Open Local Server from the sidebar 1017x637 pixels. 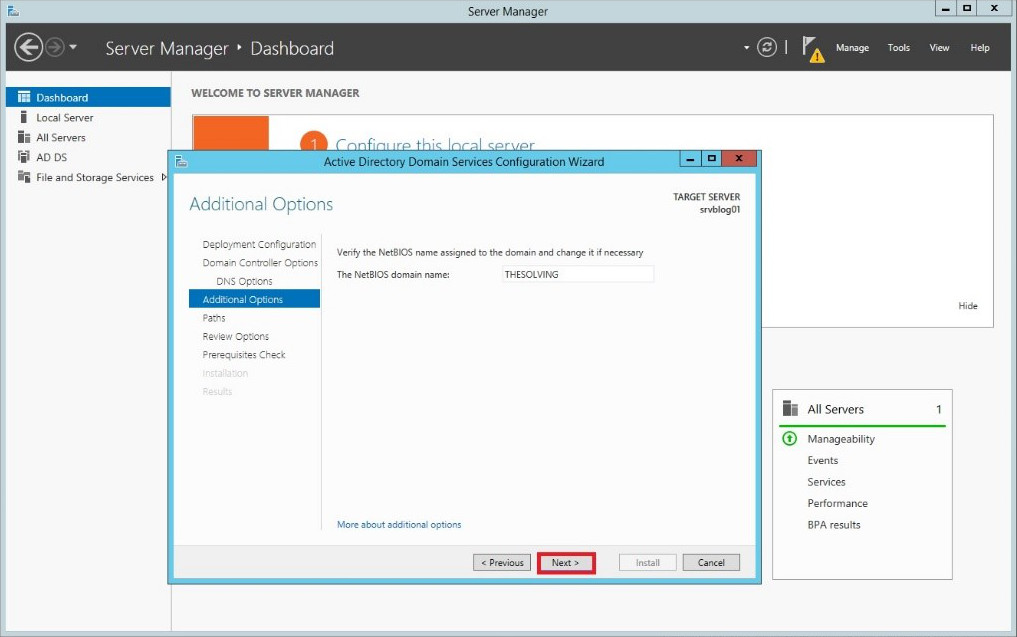[64, 117]
